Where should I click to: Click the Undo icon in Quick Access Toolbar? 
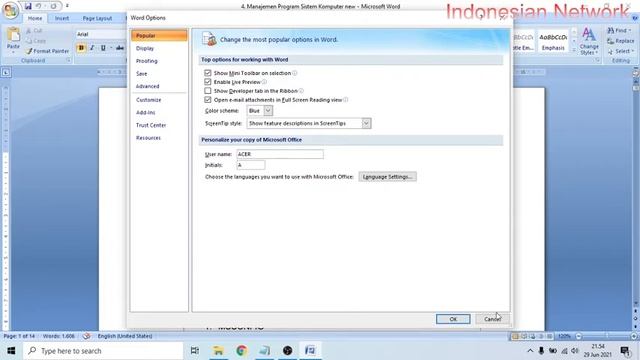(38, 6)
